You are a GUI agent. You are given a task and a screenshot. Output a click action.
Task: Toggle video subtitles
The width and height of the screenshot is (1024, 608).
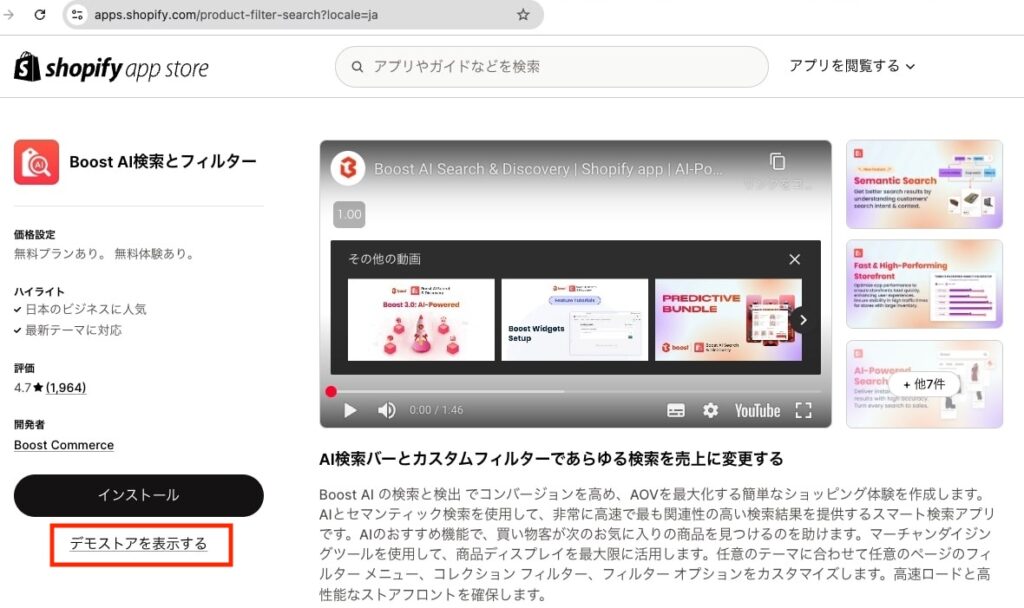click(676, 410)
